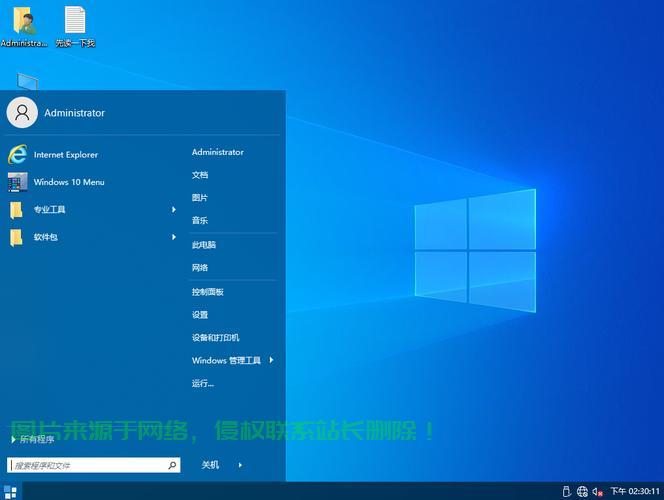
Task: Open 文档 from the Start menu
Action: point(200,175)
